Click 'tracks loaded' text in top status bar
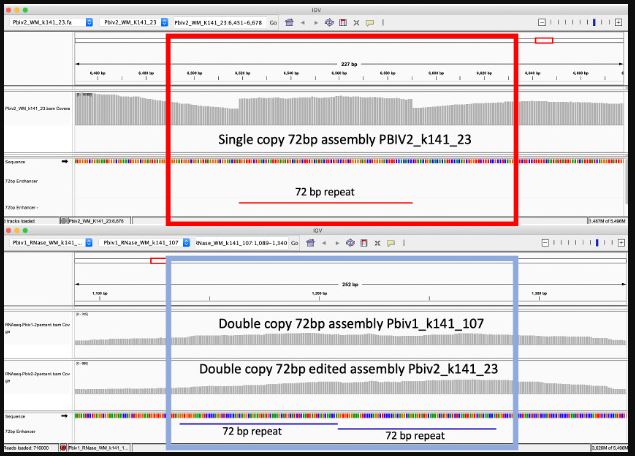 tap(20, 221)
